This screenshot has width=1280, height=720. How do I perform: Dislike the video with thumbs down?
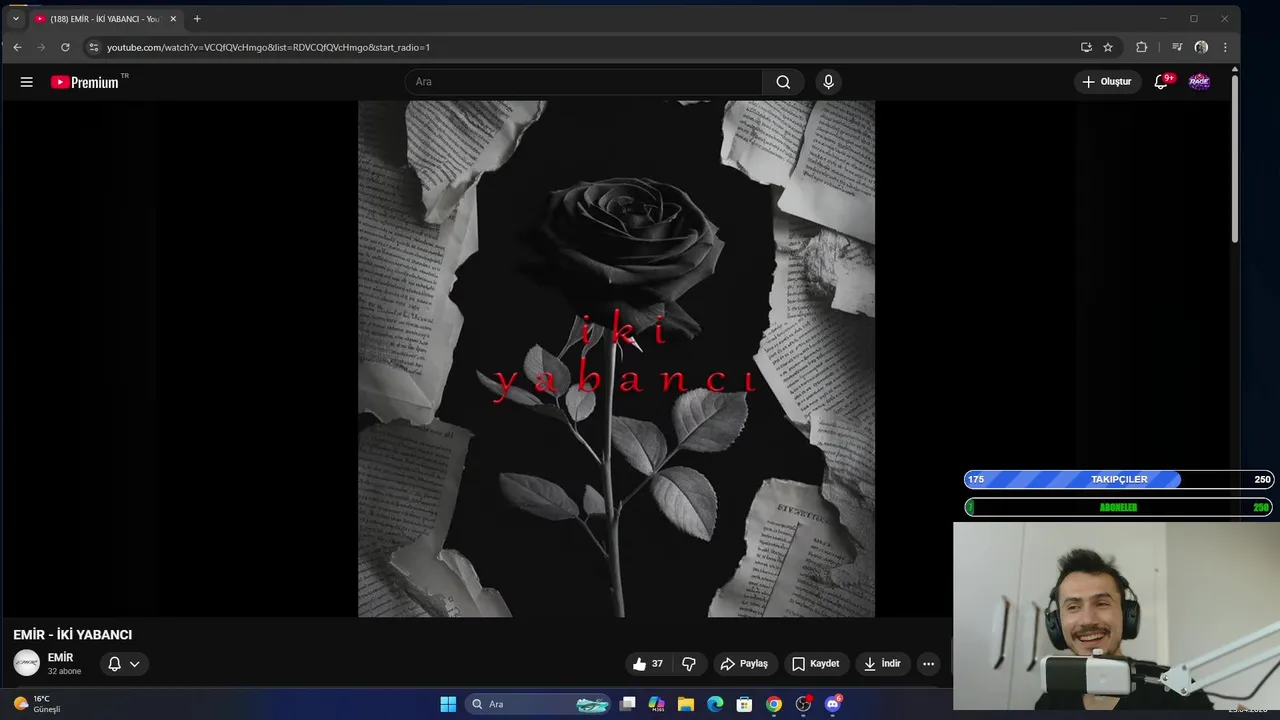689,664
